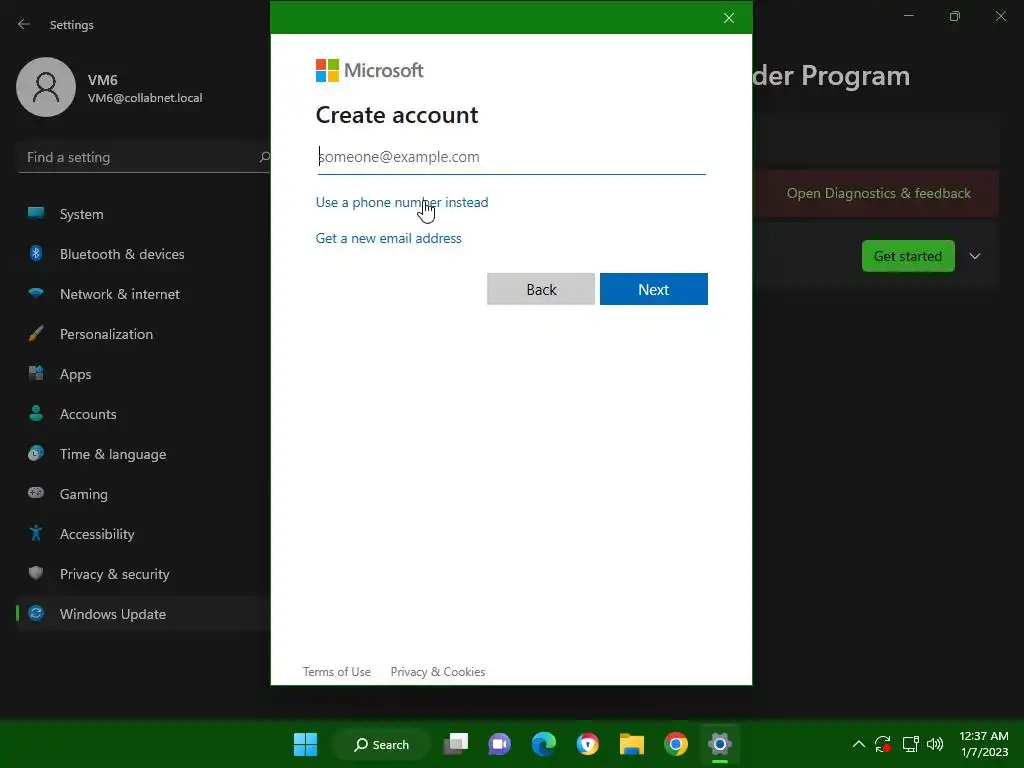Click the VM6 user avatar
Image resolution: width=1024 pixels, height=768 pixels.
(46, 87)
